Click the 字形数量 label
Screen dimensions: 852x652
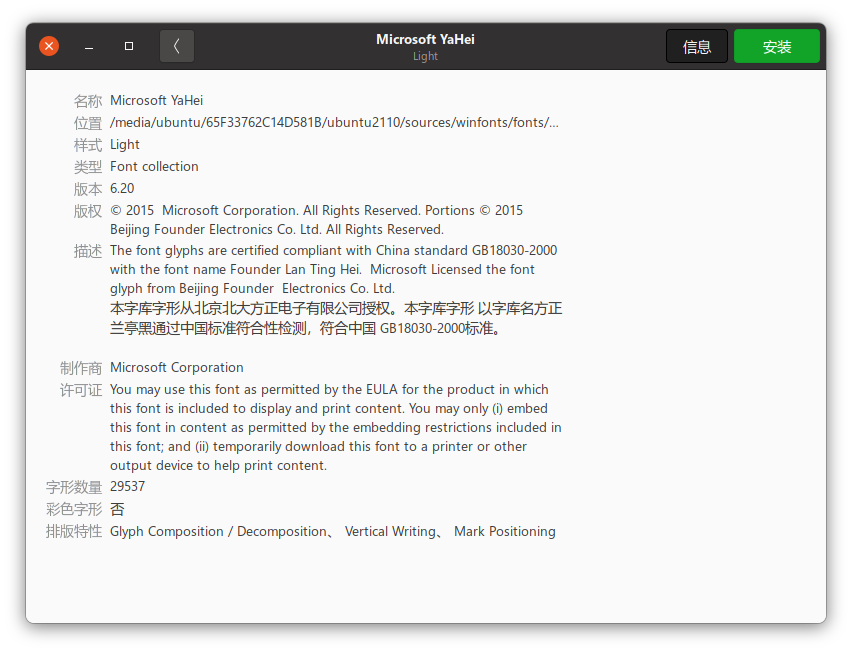coord(74,487)
